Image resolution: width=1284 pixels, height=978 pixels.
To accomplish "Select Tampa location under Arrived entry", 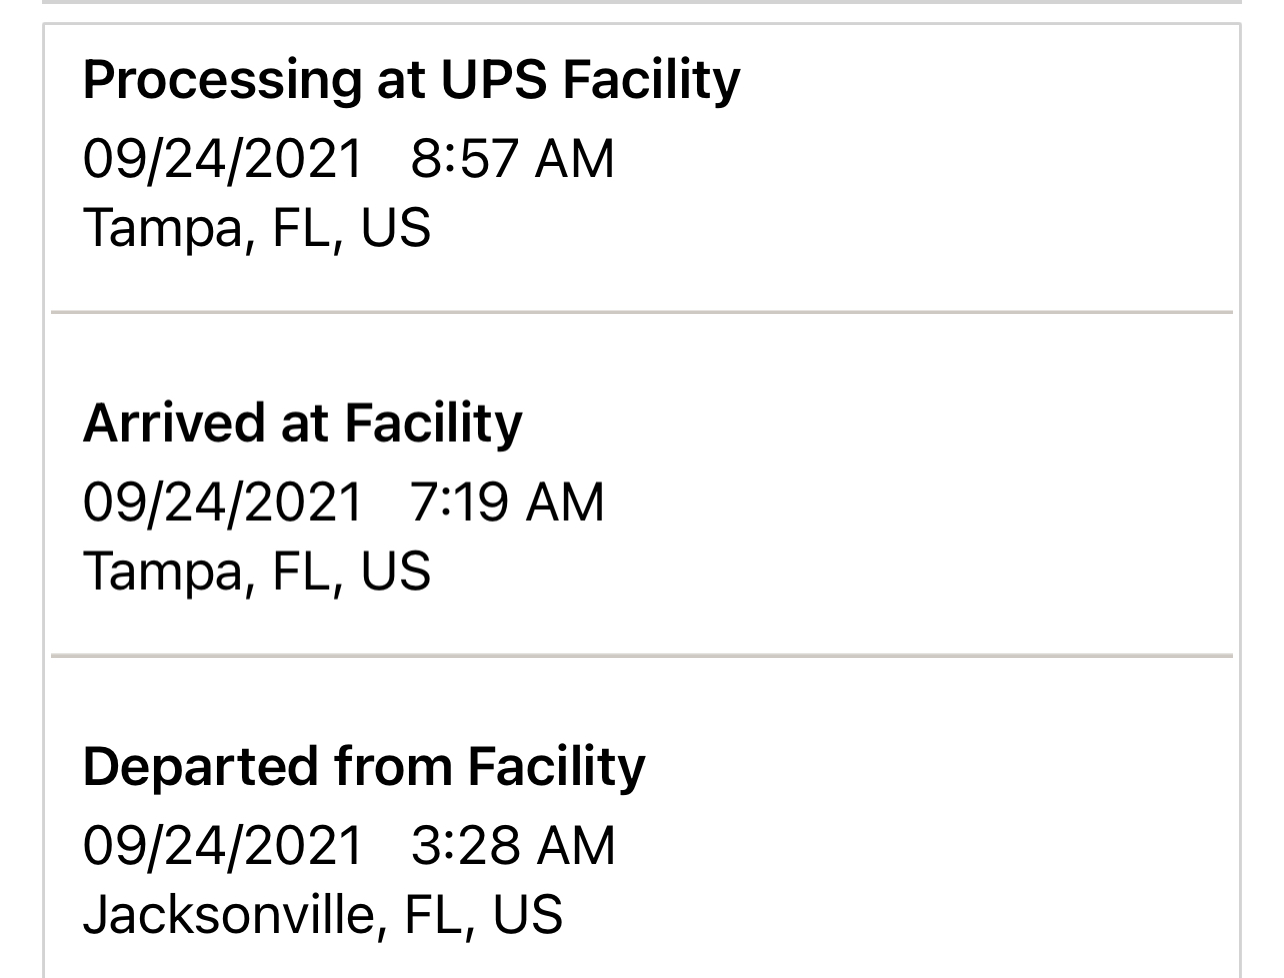I will pos(257,571).
